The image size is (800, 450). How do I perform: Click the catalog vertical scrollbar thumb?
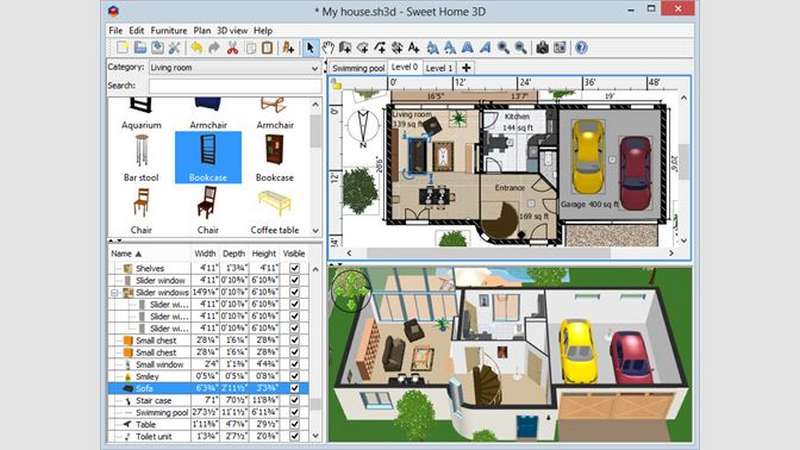[x=315, y=132]
